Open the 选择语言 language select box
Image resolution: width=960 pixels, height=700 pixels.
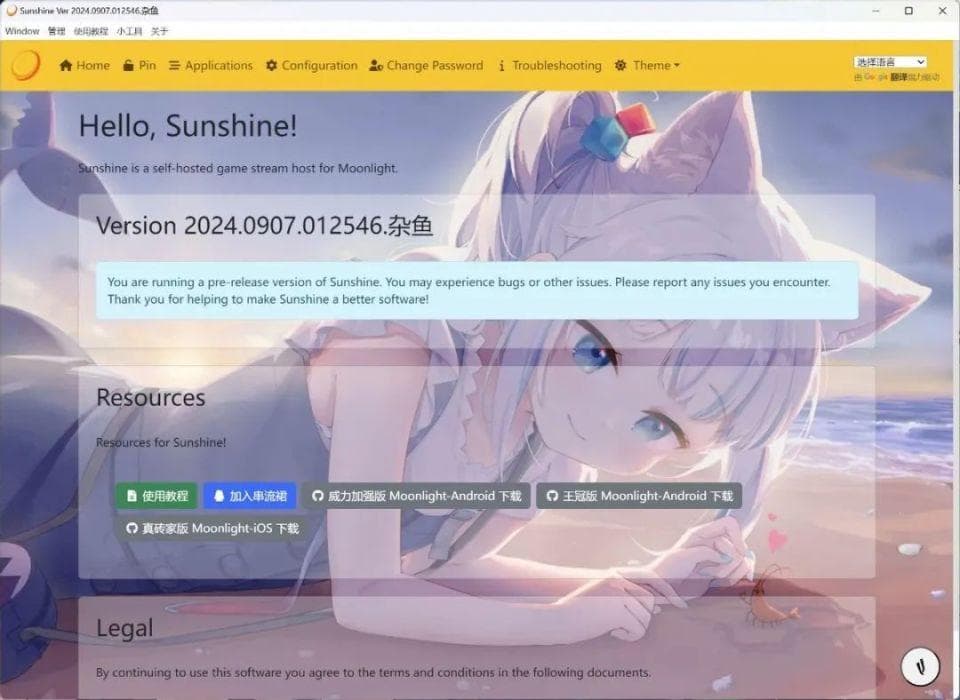(x=890, y=62)
